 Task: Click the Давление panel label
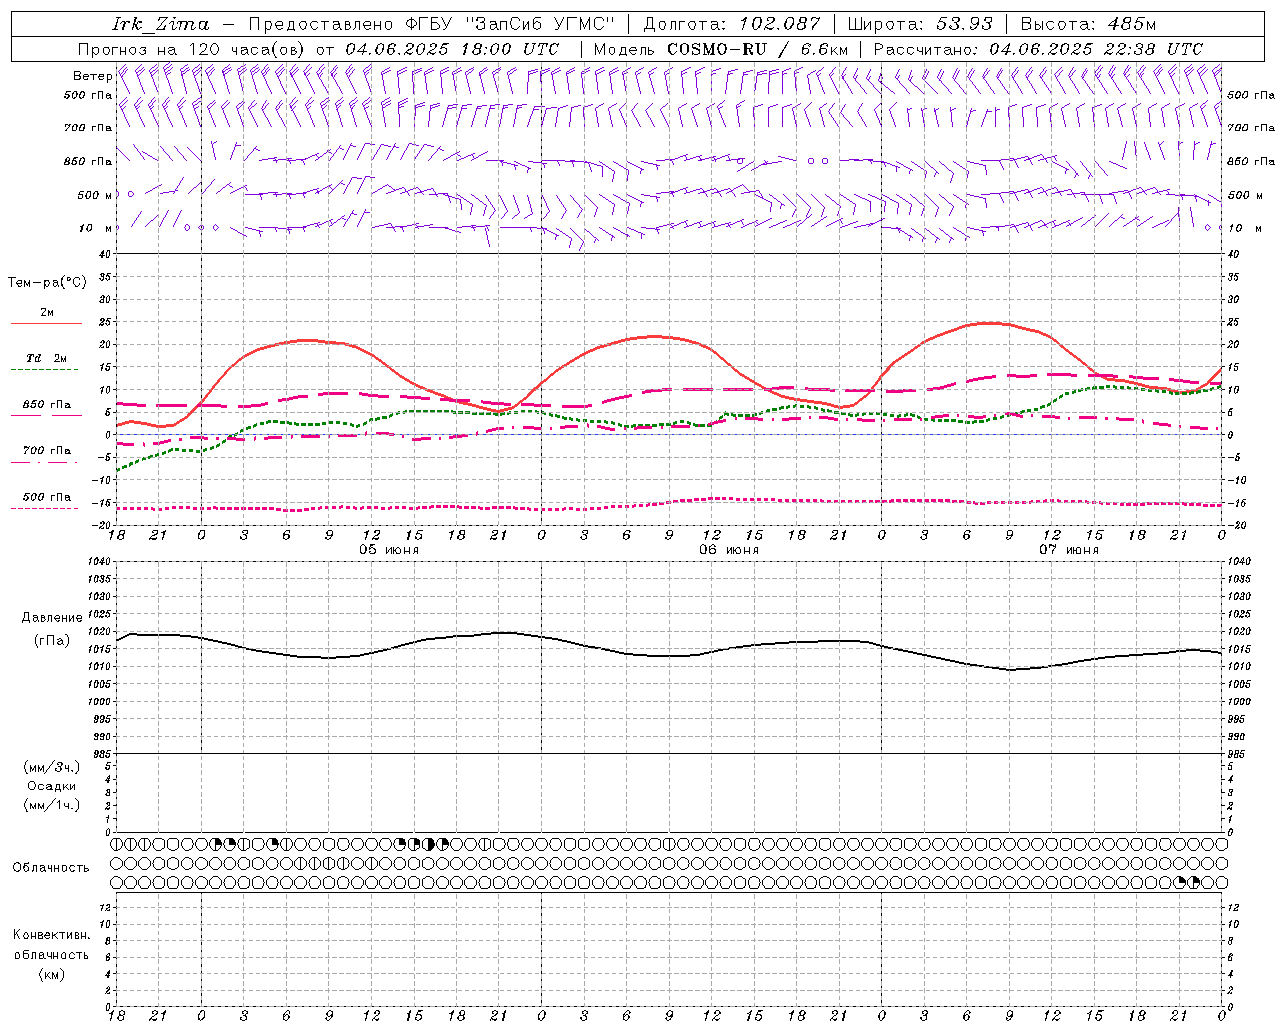(52, 618)
